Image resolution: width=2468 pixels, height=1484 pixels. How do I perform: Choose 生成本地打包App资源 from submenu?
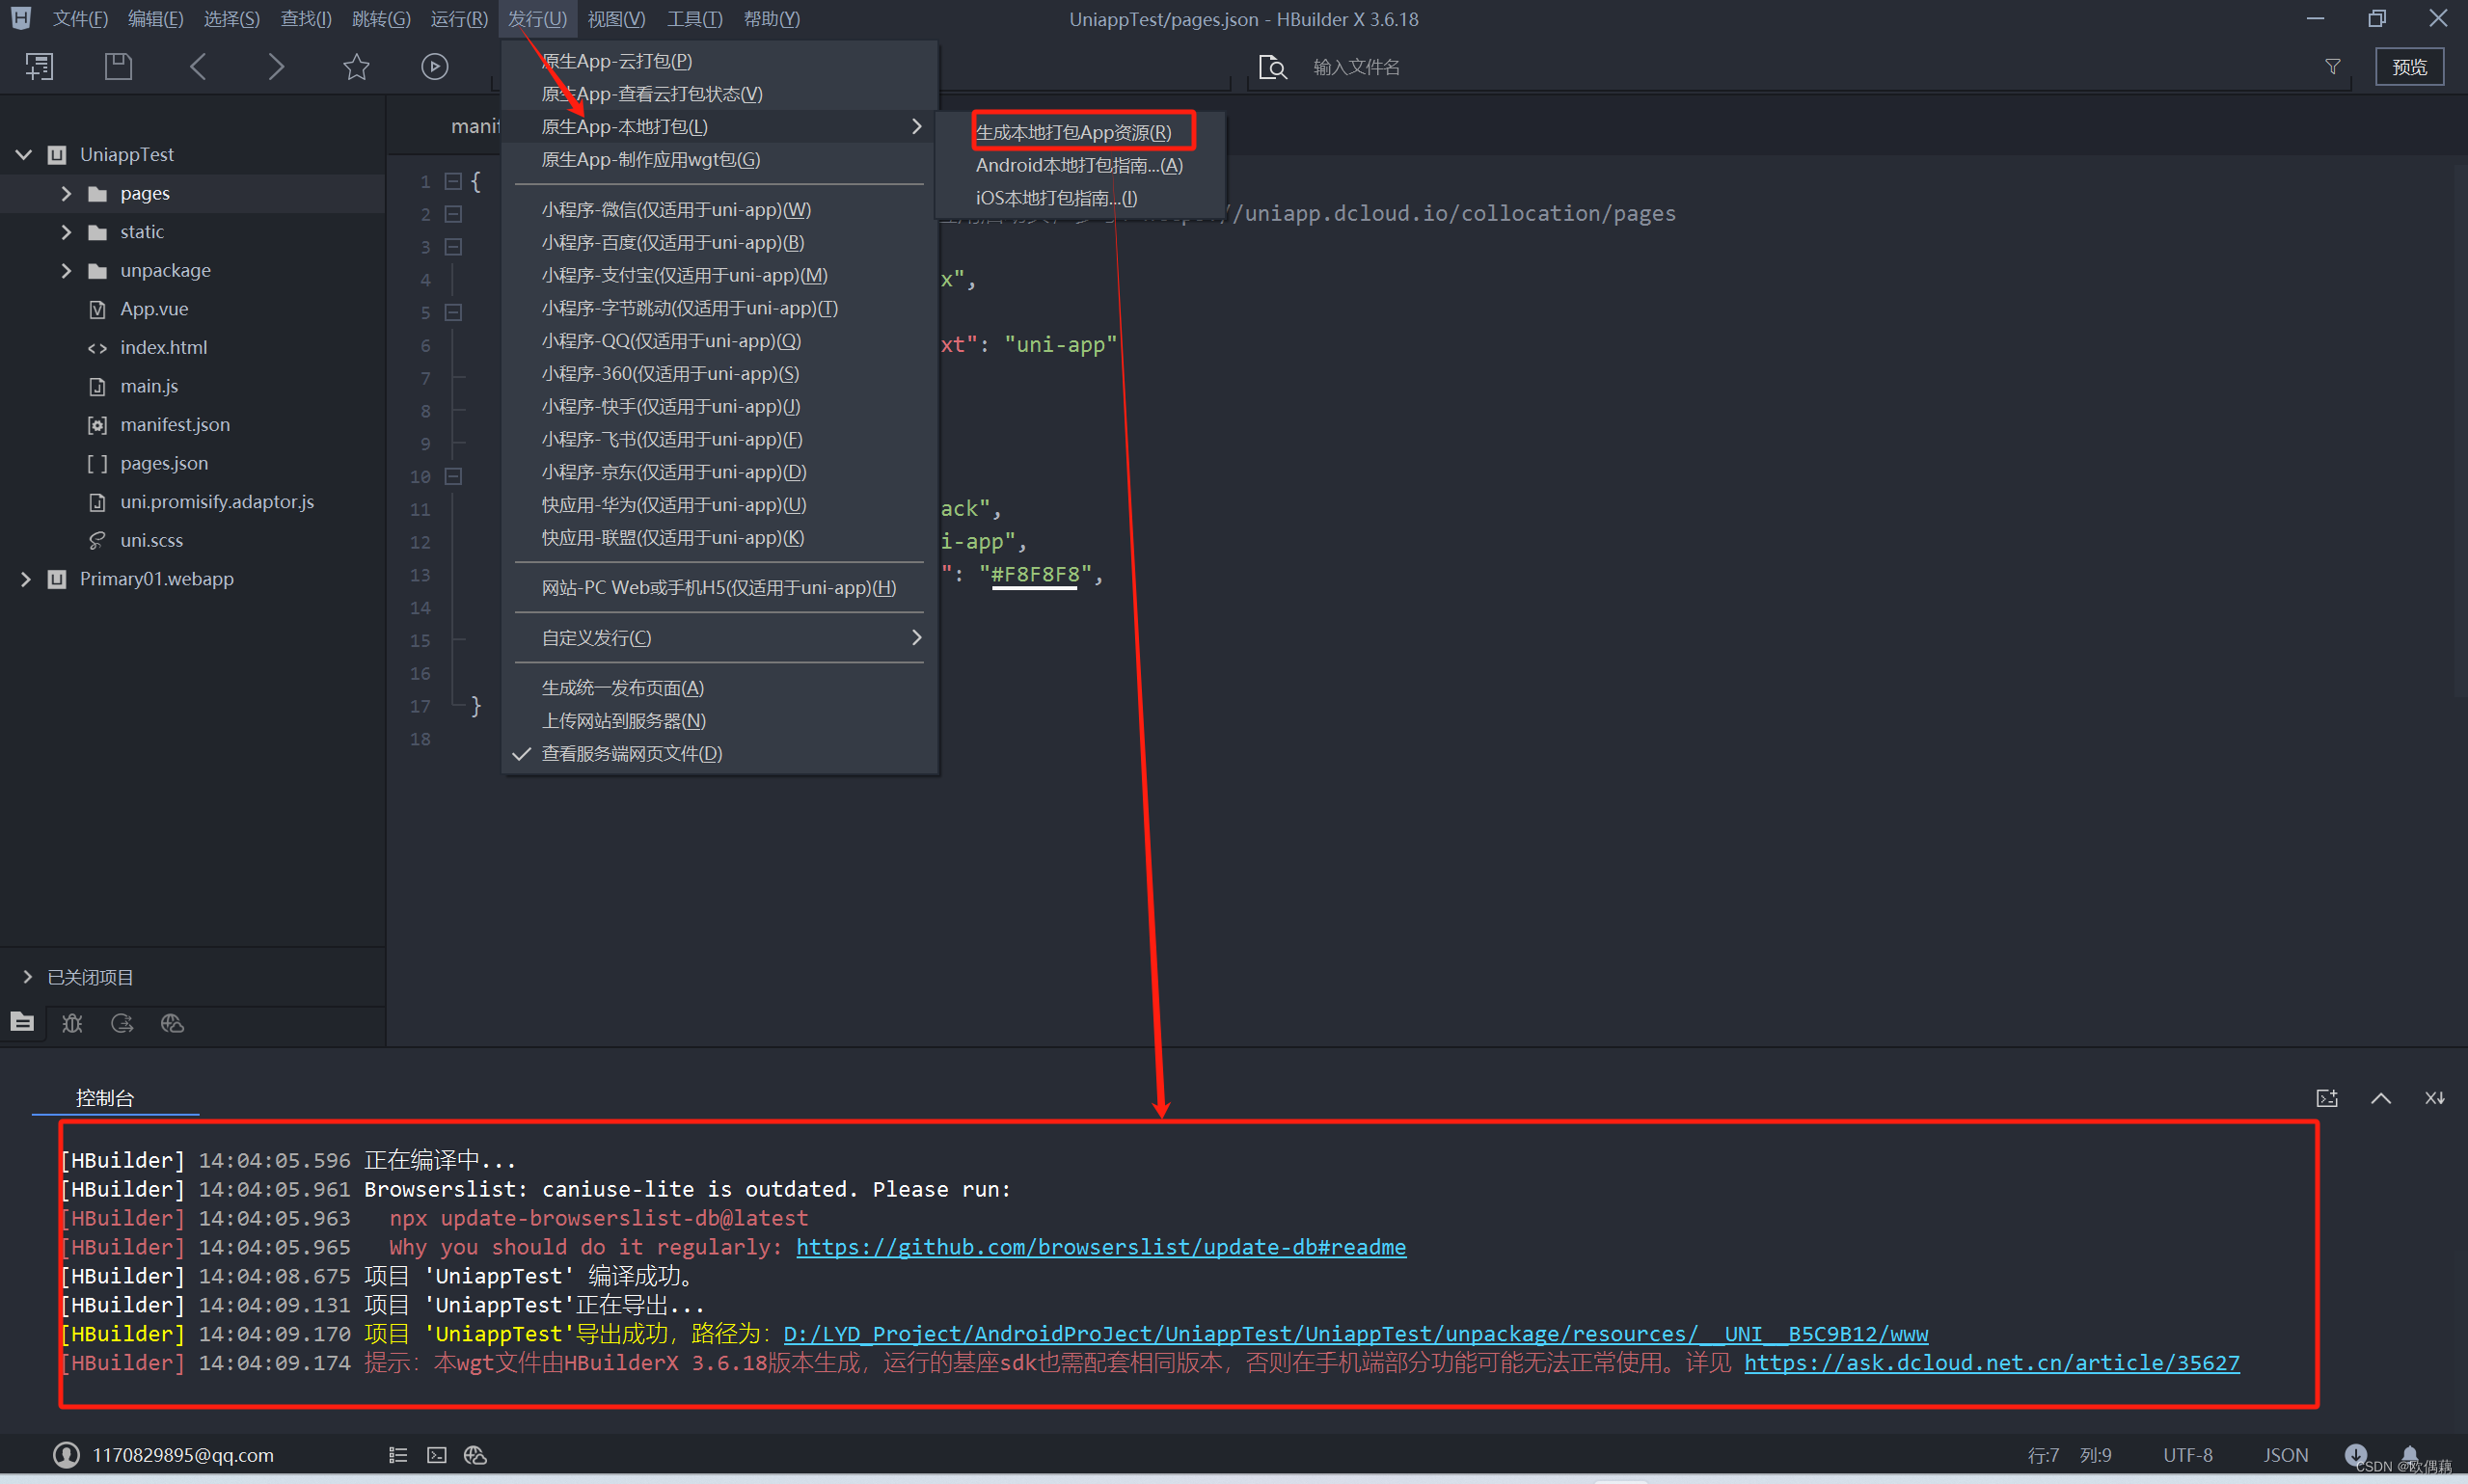click(1073, 130)
